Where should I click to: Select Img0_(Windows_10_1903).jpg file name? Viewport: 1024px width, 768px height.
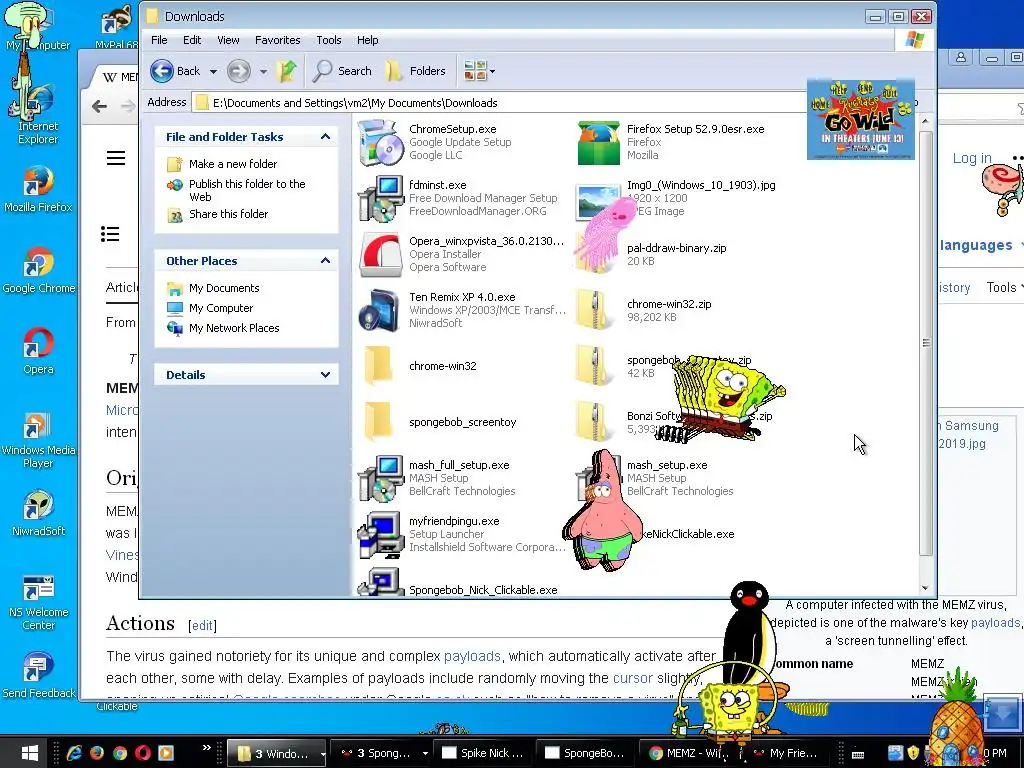[701, 185]
